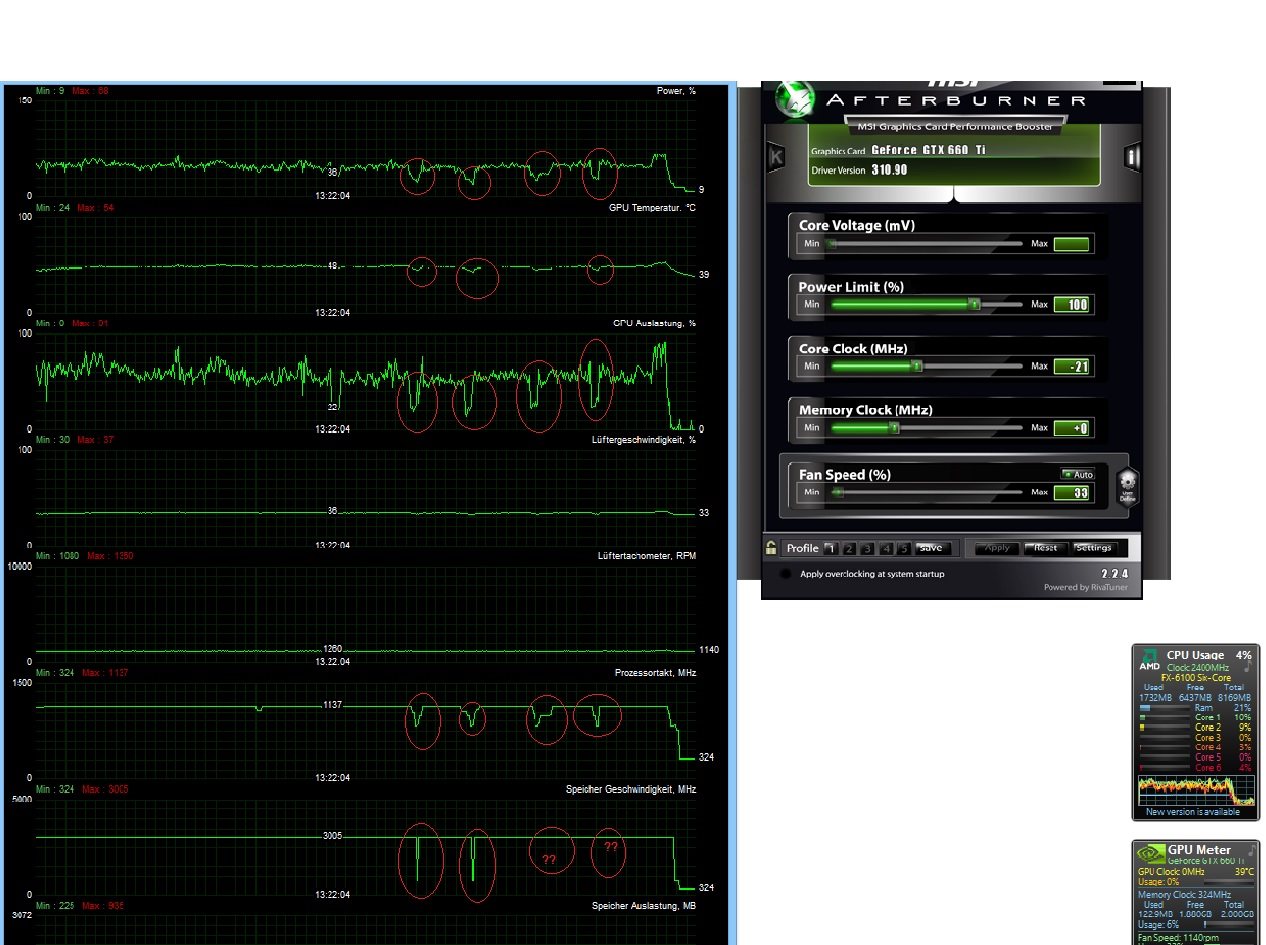Click the MSI Afterburner logo orb

[795, 101]
